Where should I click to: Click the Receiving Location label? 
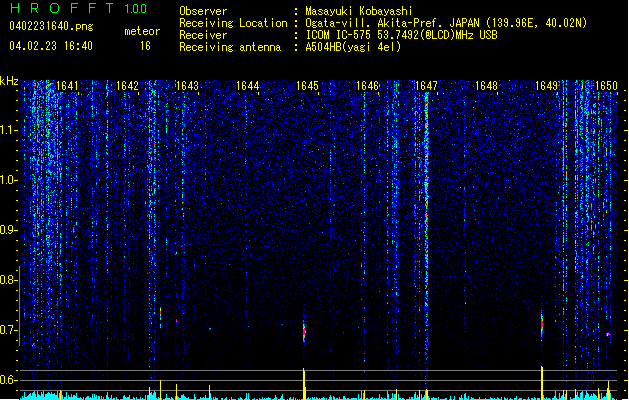coord(233,23)
